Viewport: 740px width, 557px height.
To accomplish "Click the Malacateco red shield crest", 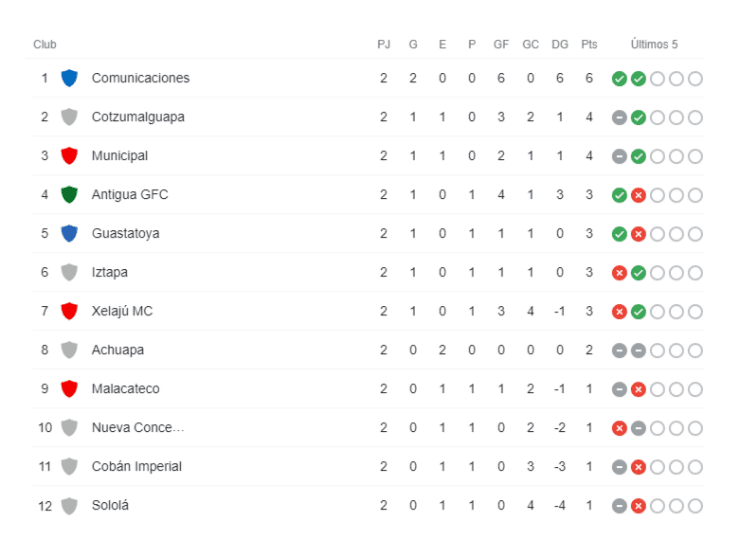I will (69, 389).
